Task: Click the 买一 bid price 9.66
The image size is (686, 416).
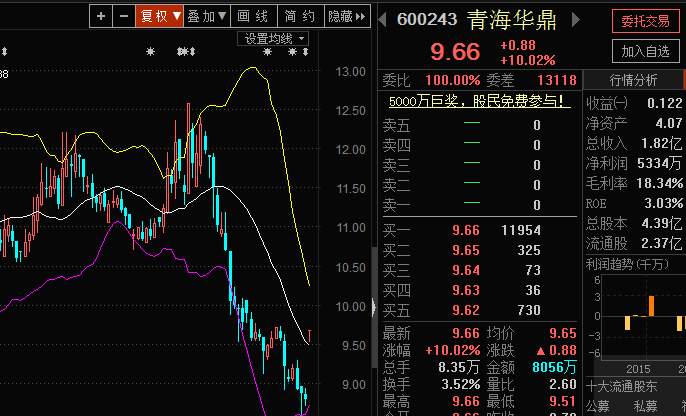Action: point(466,231)
